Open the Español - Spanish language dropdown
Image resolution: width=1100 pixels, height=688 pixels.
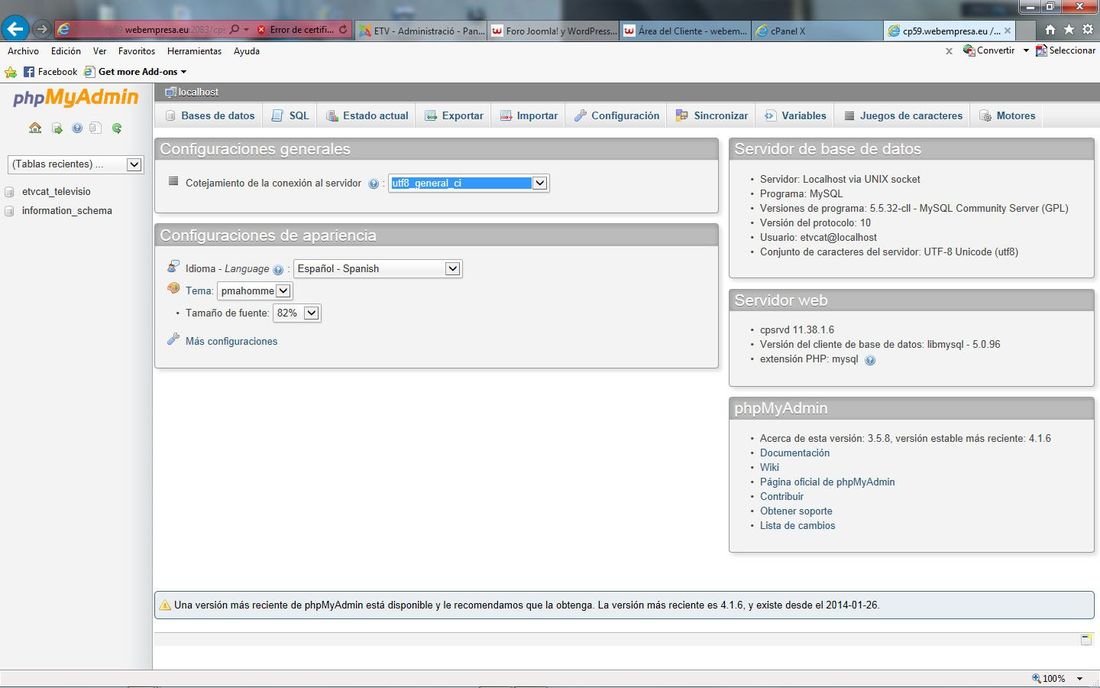click(377, 269)
